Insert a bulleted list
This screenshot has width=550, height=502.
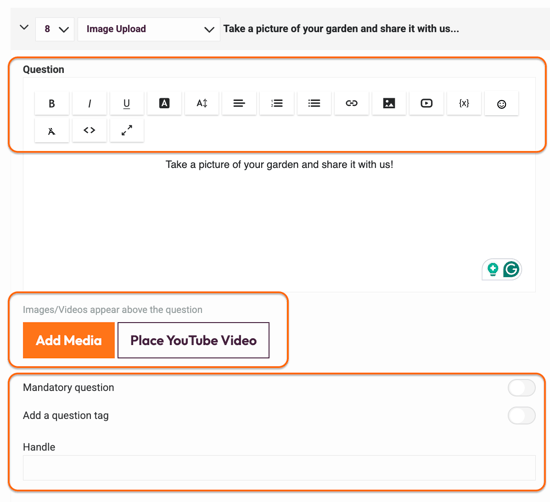click(x=314, y=103)
